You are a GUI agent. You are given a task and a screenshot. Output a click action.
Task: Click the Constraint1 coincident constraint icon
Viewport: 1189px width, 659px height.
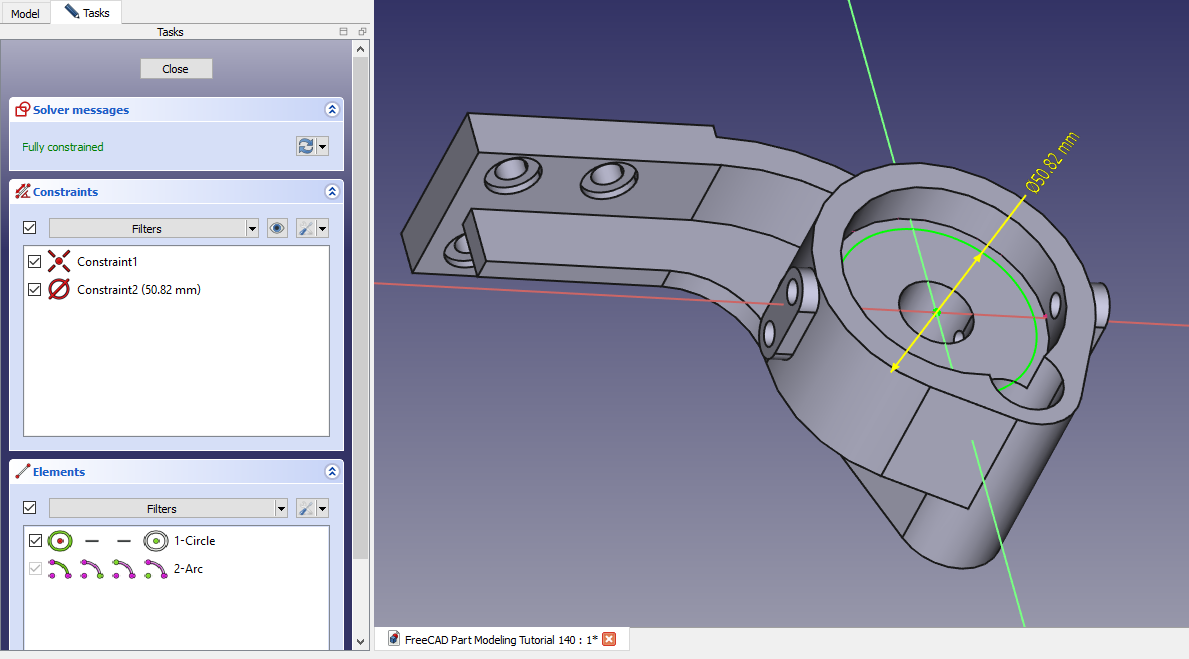point(59,262)
